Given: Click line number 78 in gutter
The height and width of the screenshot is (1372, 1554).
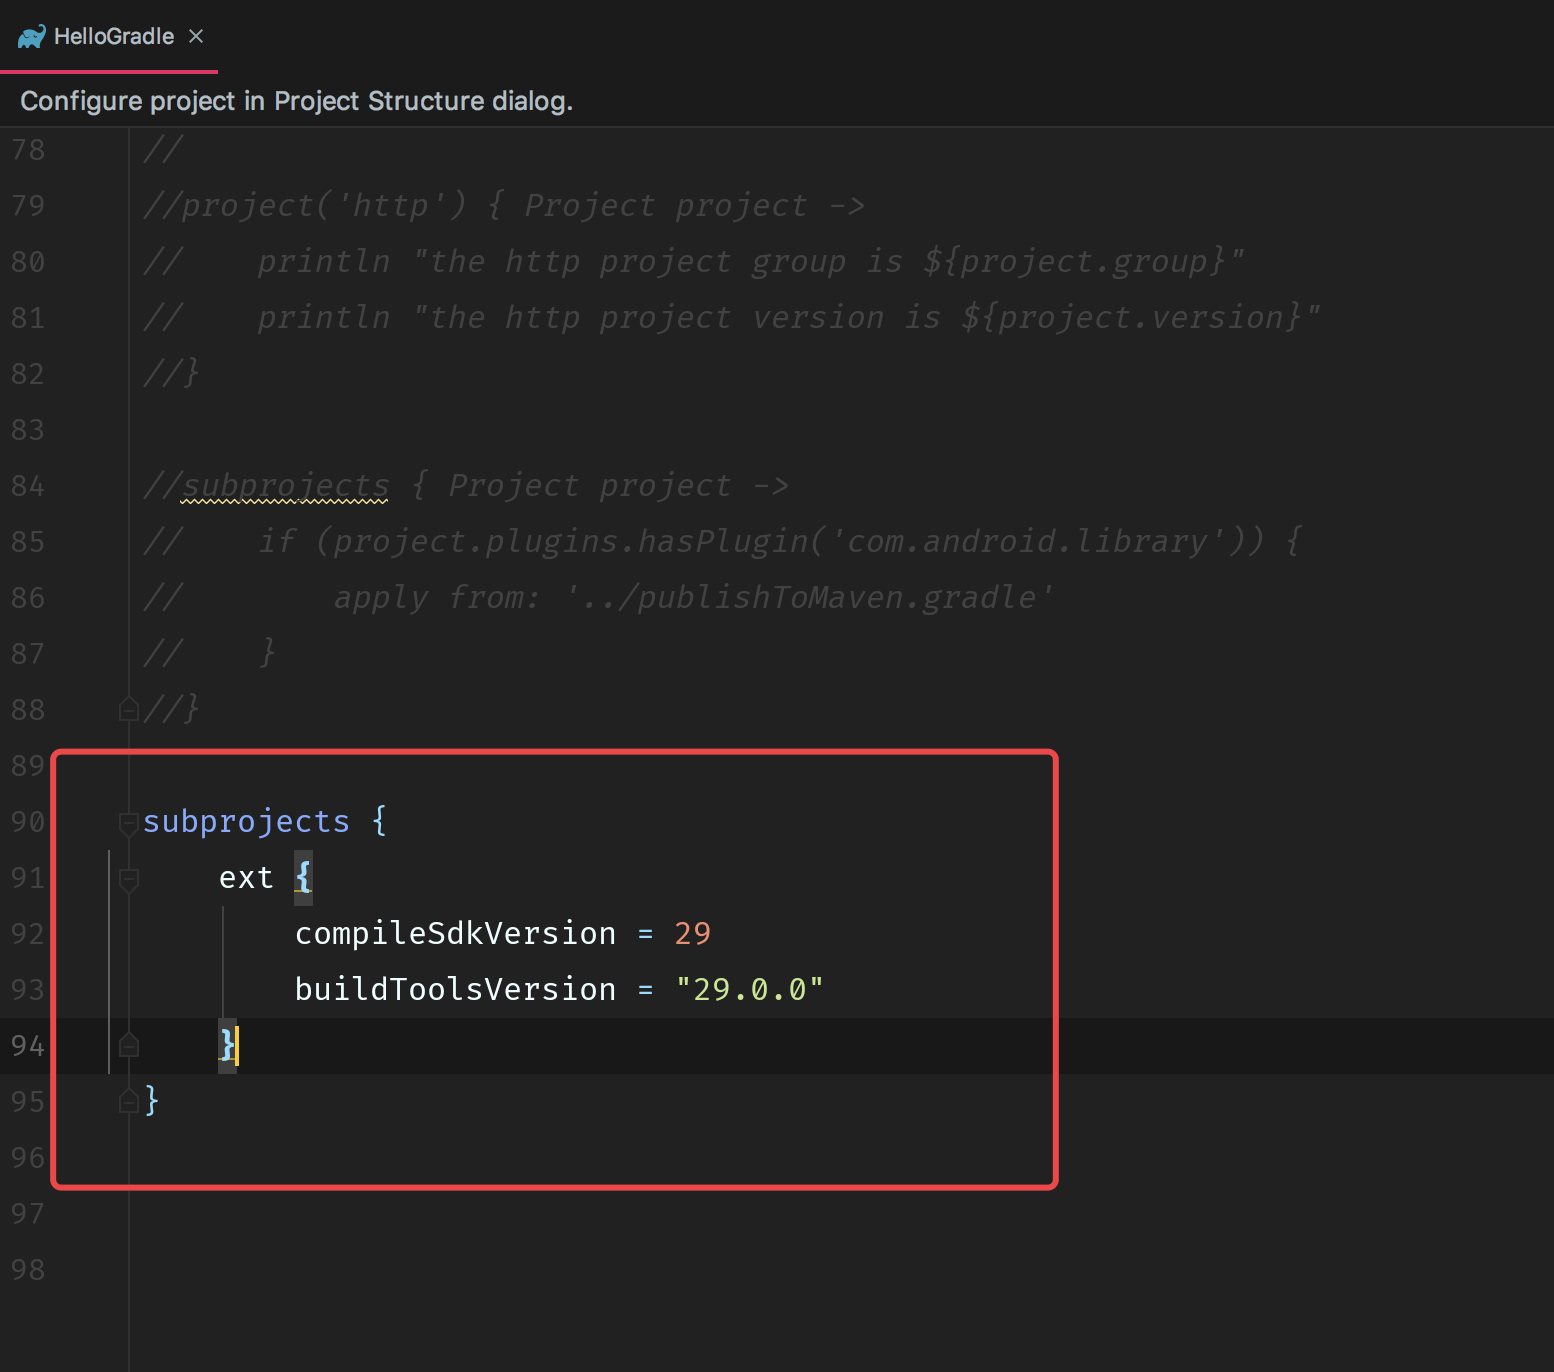Looking at the screenshot, I should pyautogui.click(x=28, y=150).
